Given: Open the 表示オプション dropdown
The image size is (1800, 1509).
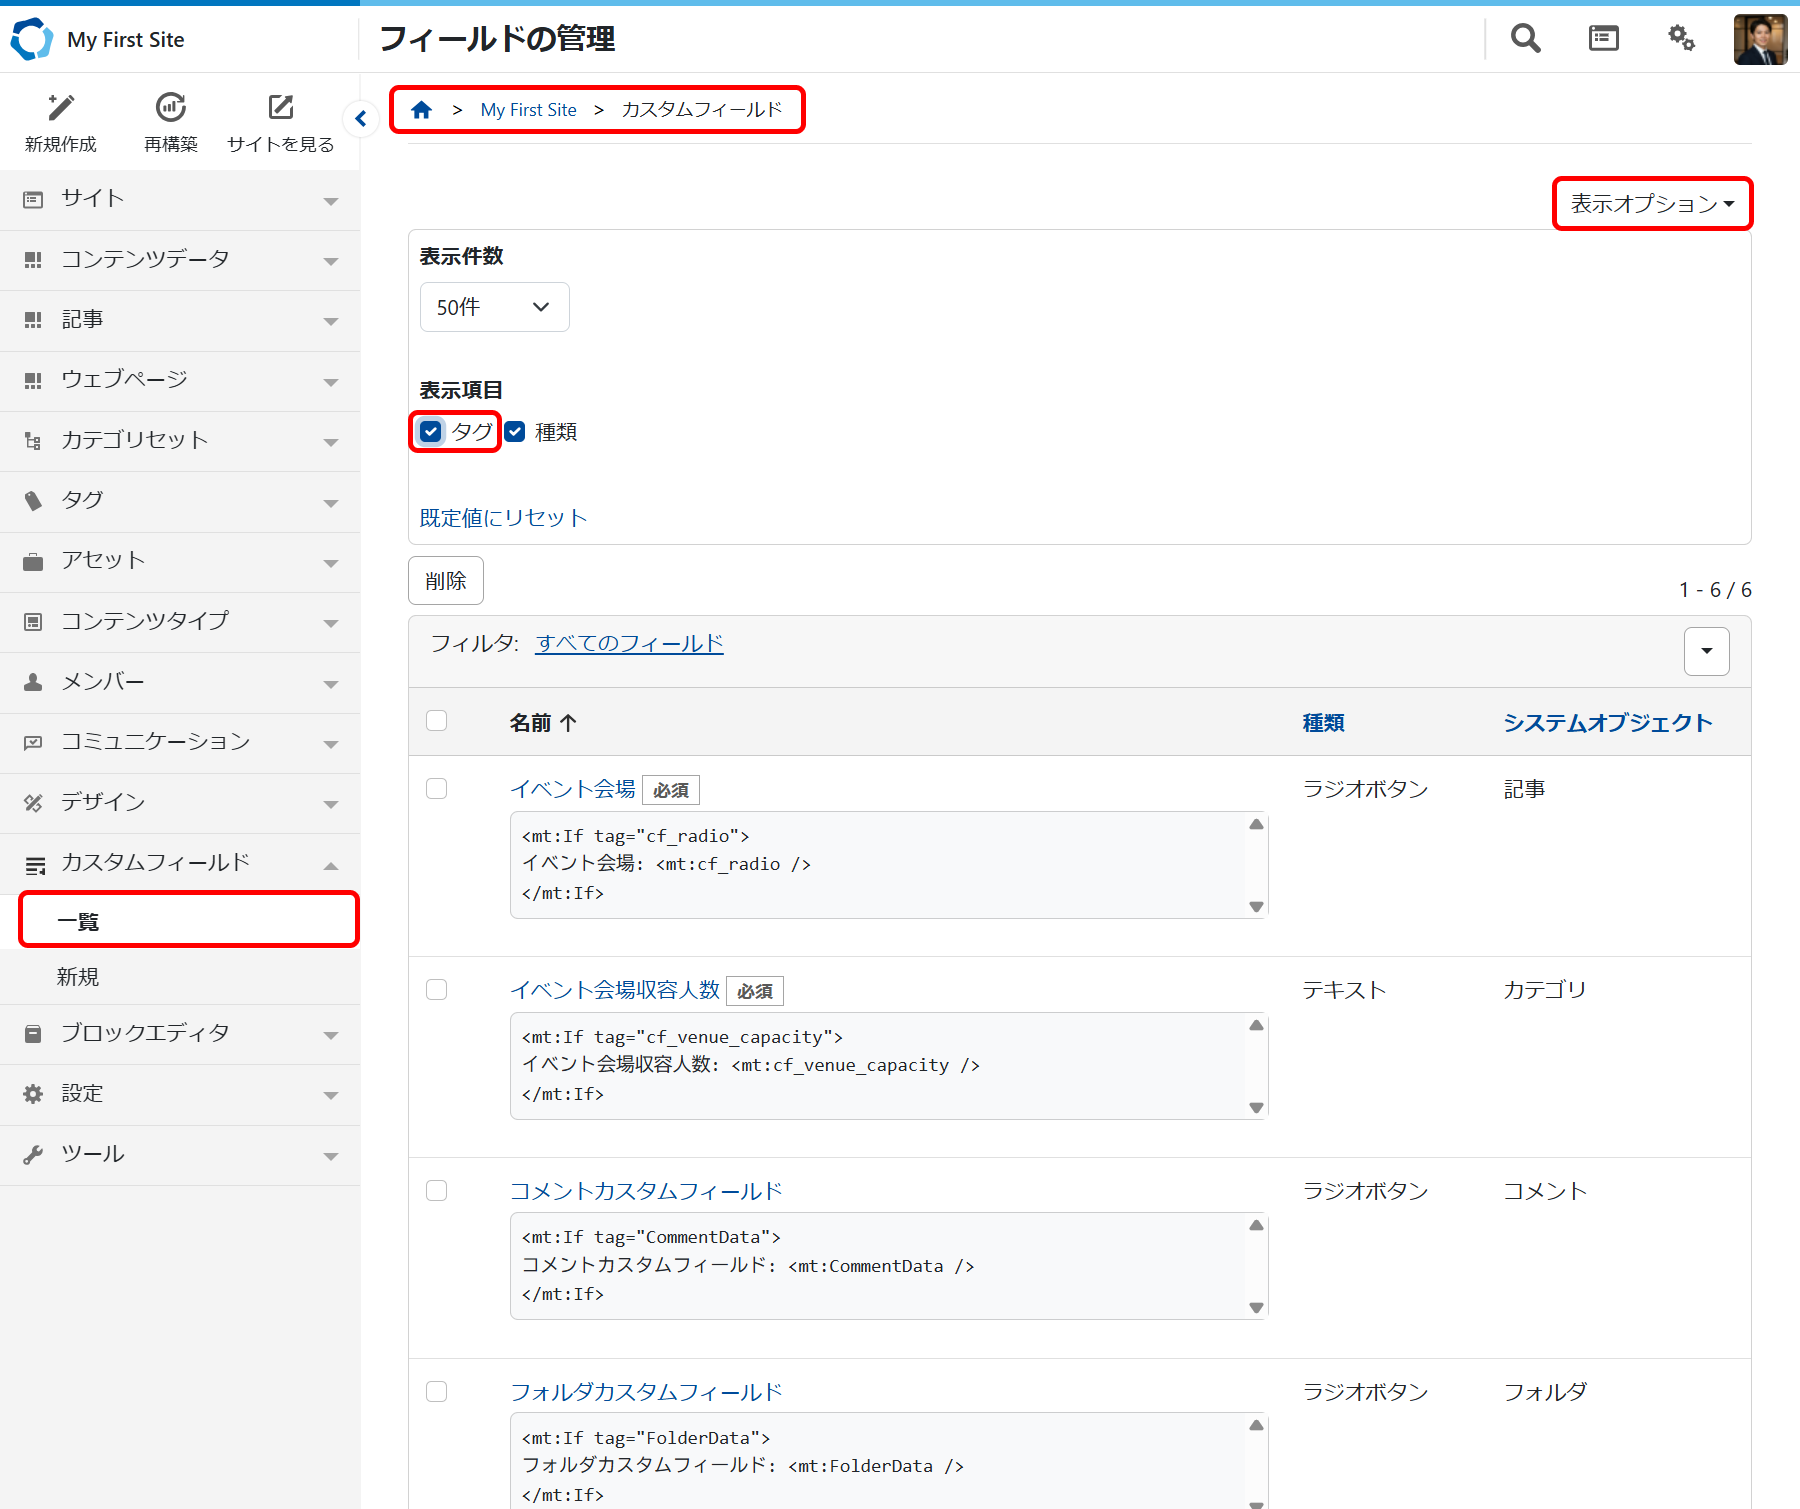Looking at the screenshot, I should click(x=1650, y=203).
